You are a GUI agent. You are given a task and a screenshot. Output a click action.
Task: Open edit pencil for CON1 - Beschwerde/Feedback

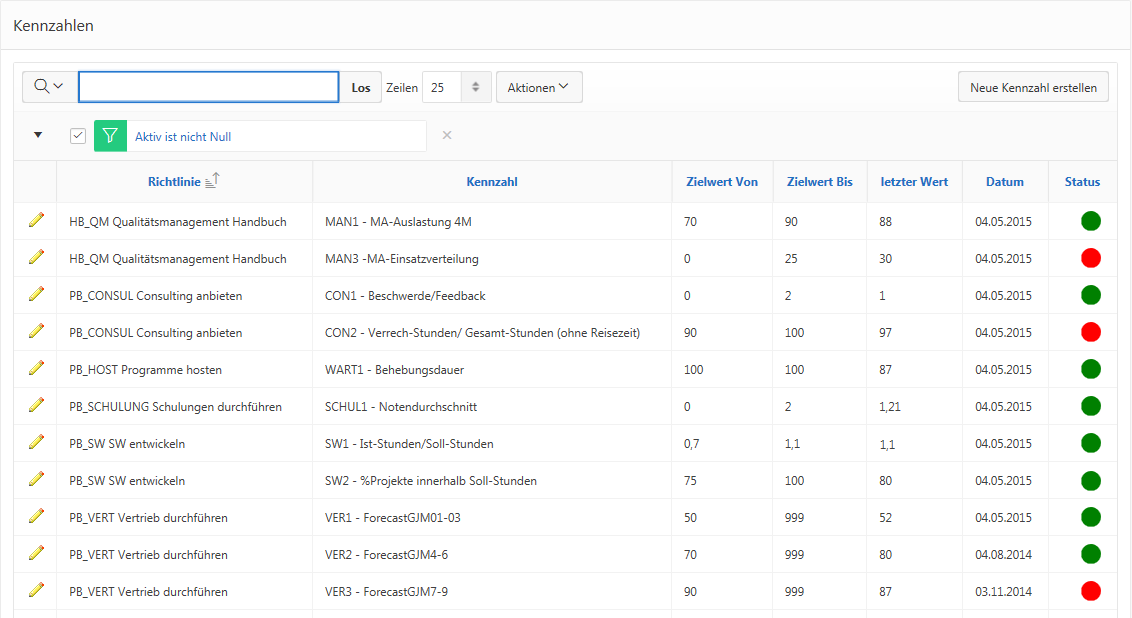tap(37, 294)
